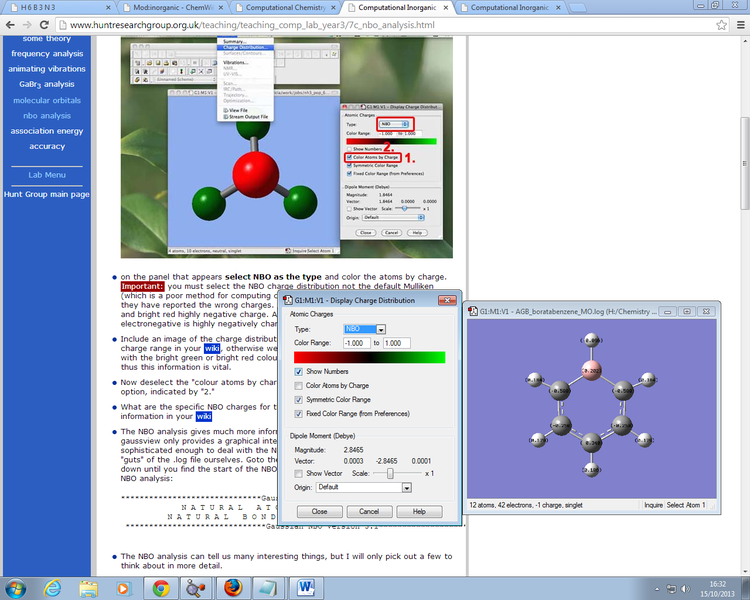Open association energy sidebar link
The width and height of the screenshot is (750, 600).
coord(47,131)
